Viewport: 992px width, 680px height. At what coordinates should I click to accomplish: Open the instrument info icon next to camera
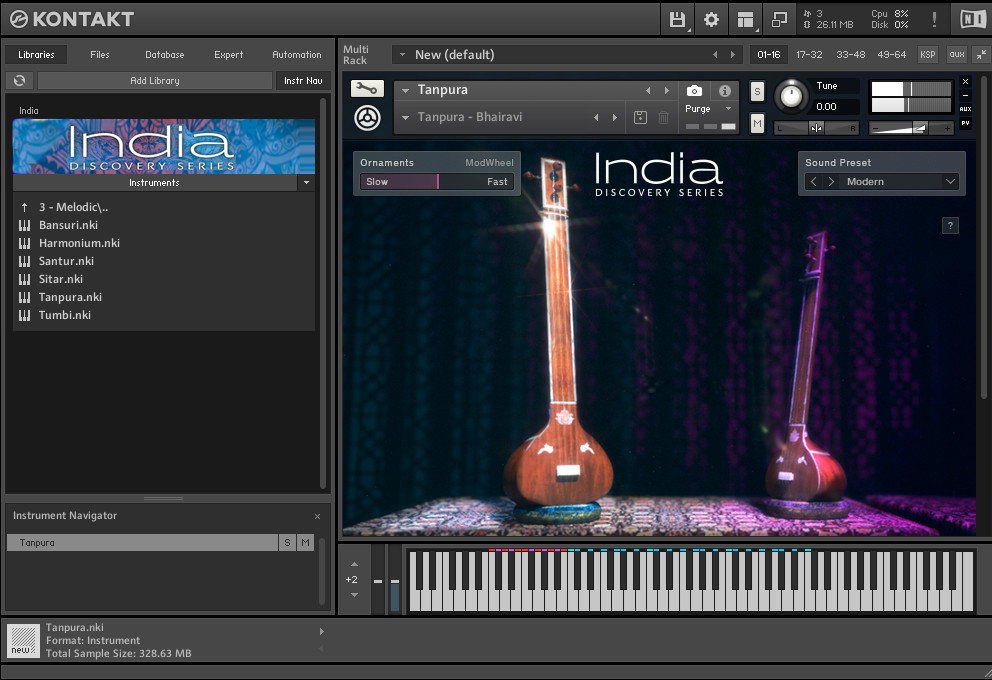(x=724, y=90)
